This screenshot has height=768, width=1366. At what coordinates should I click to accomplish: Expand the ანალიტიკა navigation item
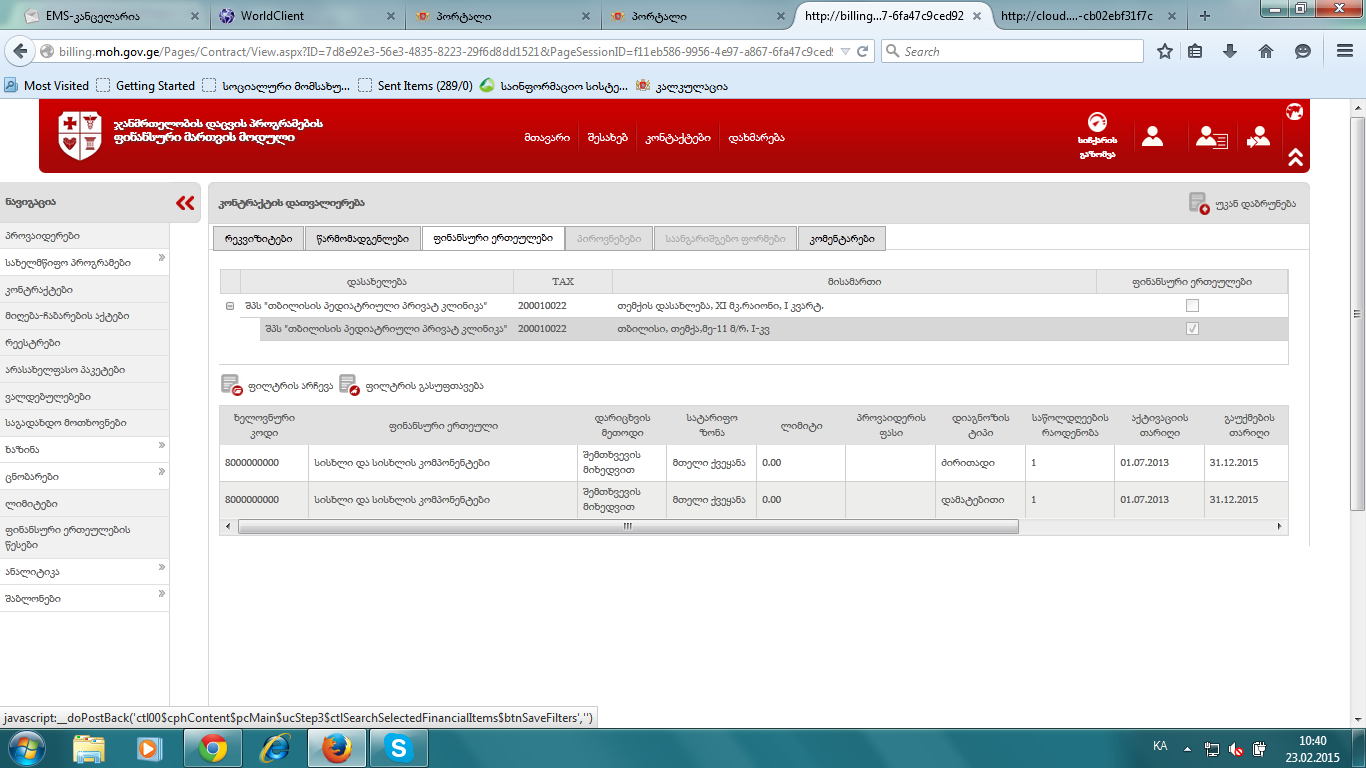161,569
